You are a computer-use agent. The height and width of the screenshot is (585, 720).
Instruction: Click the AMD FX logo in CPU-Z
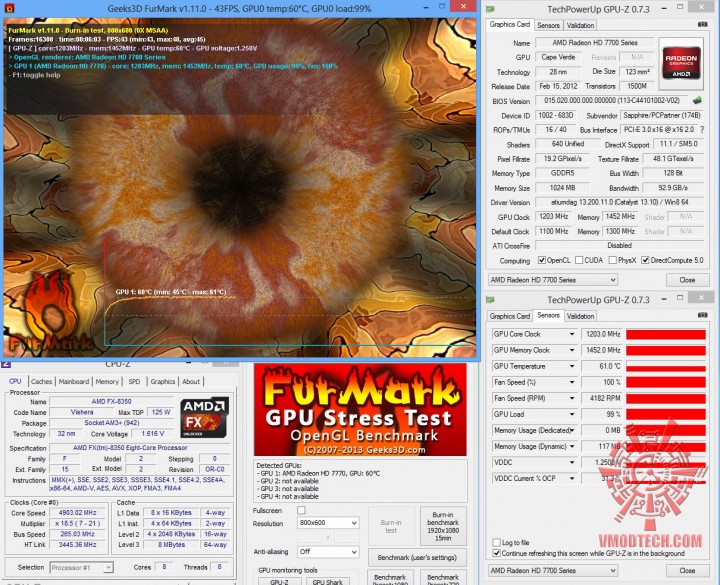204,417
